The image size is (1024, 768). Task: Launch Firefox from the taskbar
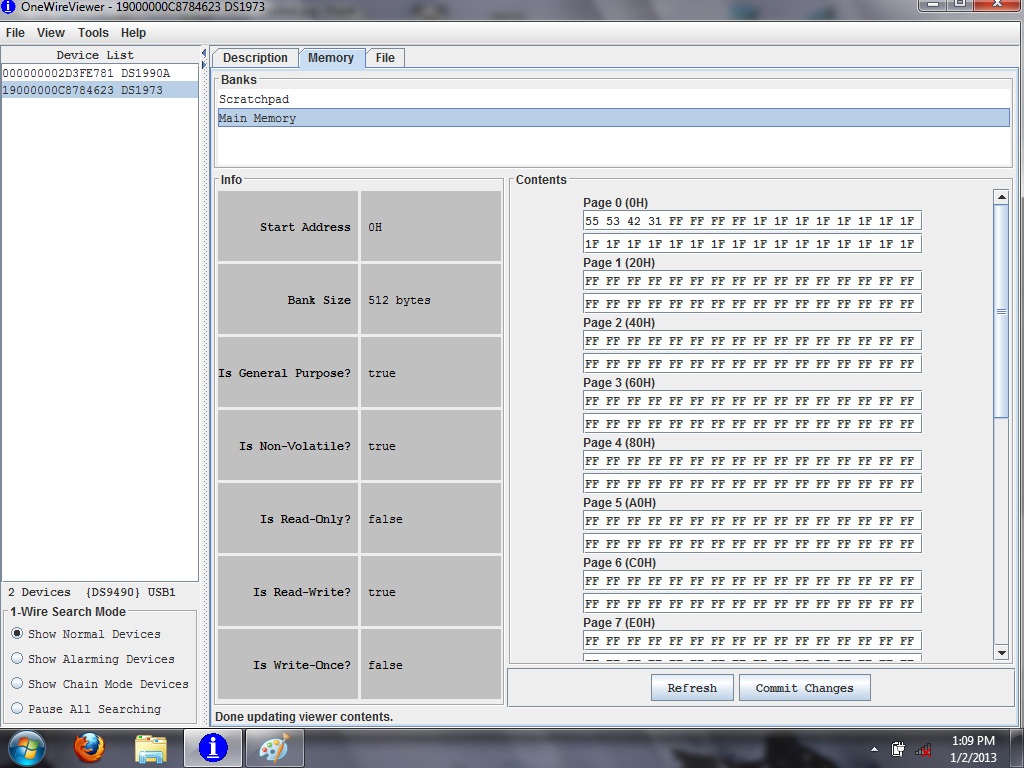coord(89,748)
